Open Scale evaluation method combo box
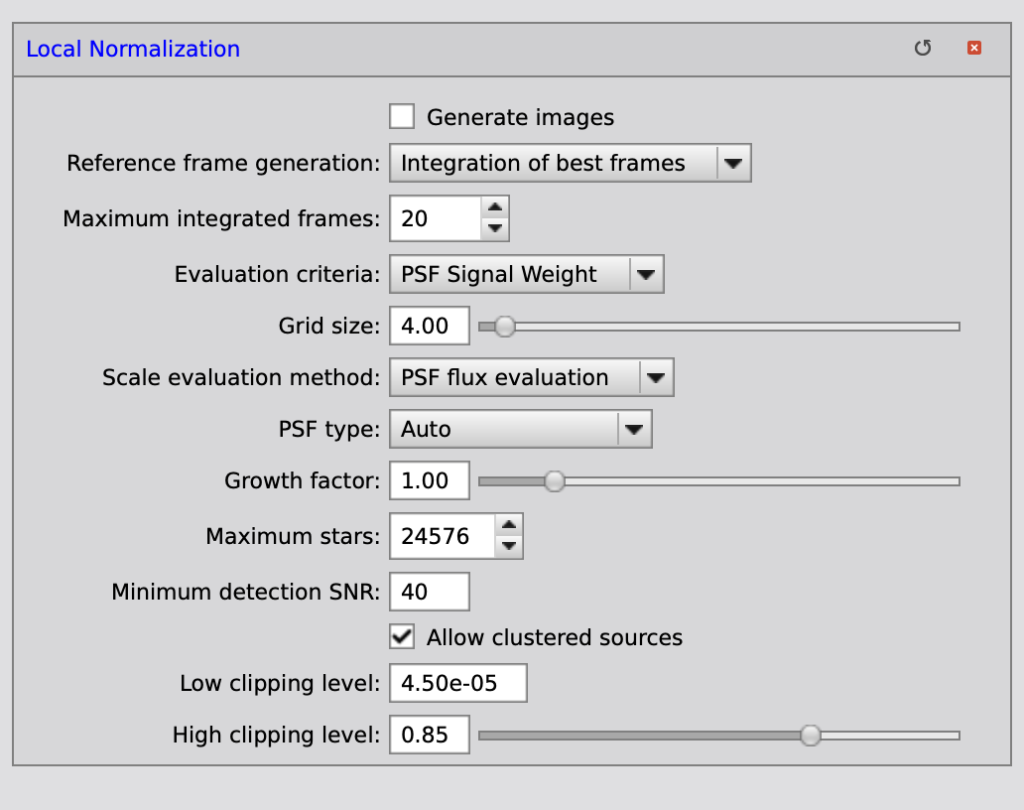 click(531, 377)
